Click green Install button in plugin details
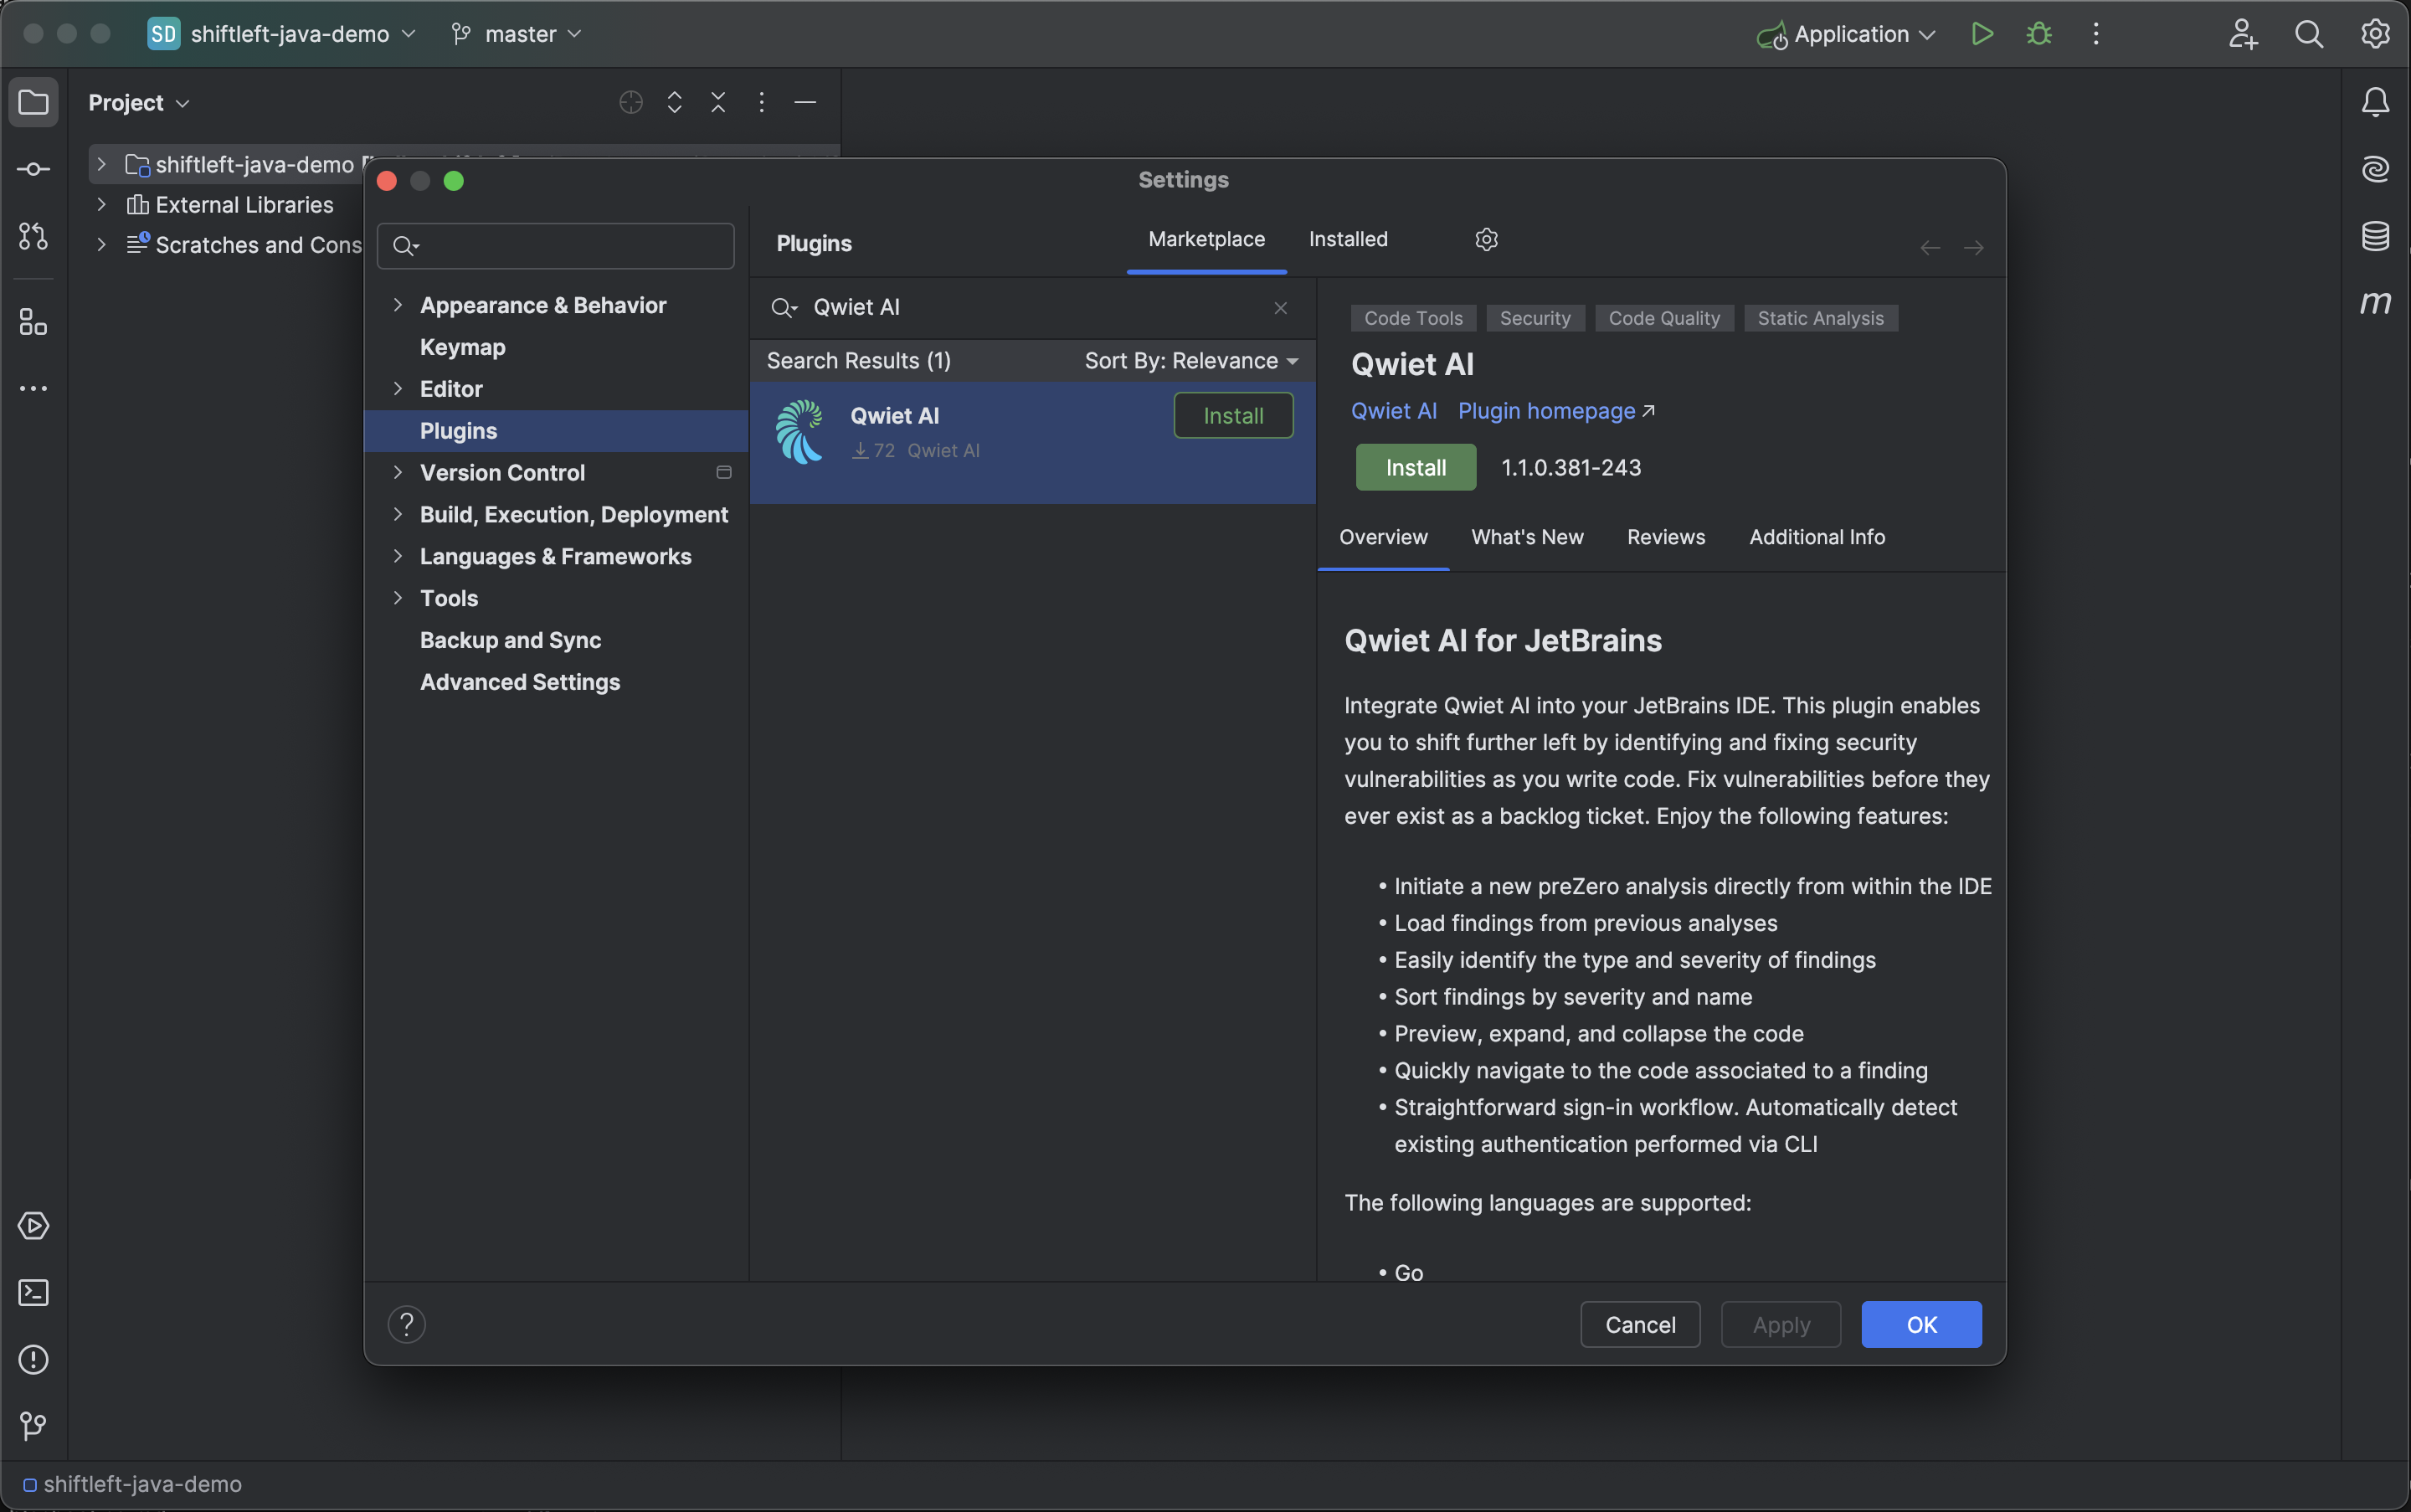 point(1415,467)
